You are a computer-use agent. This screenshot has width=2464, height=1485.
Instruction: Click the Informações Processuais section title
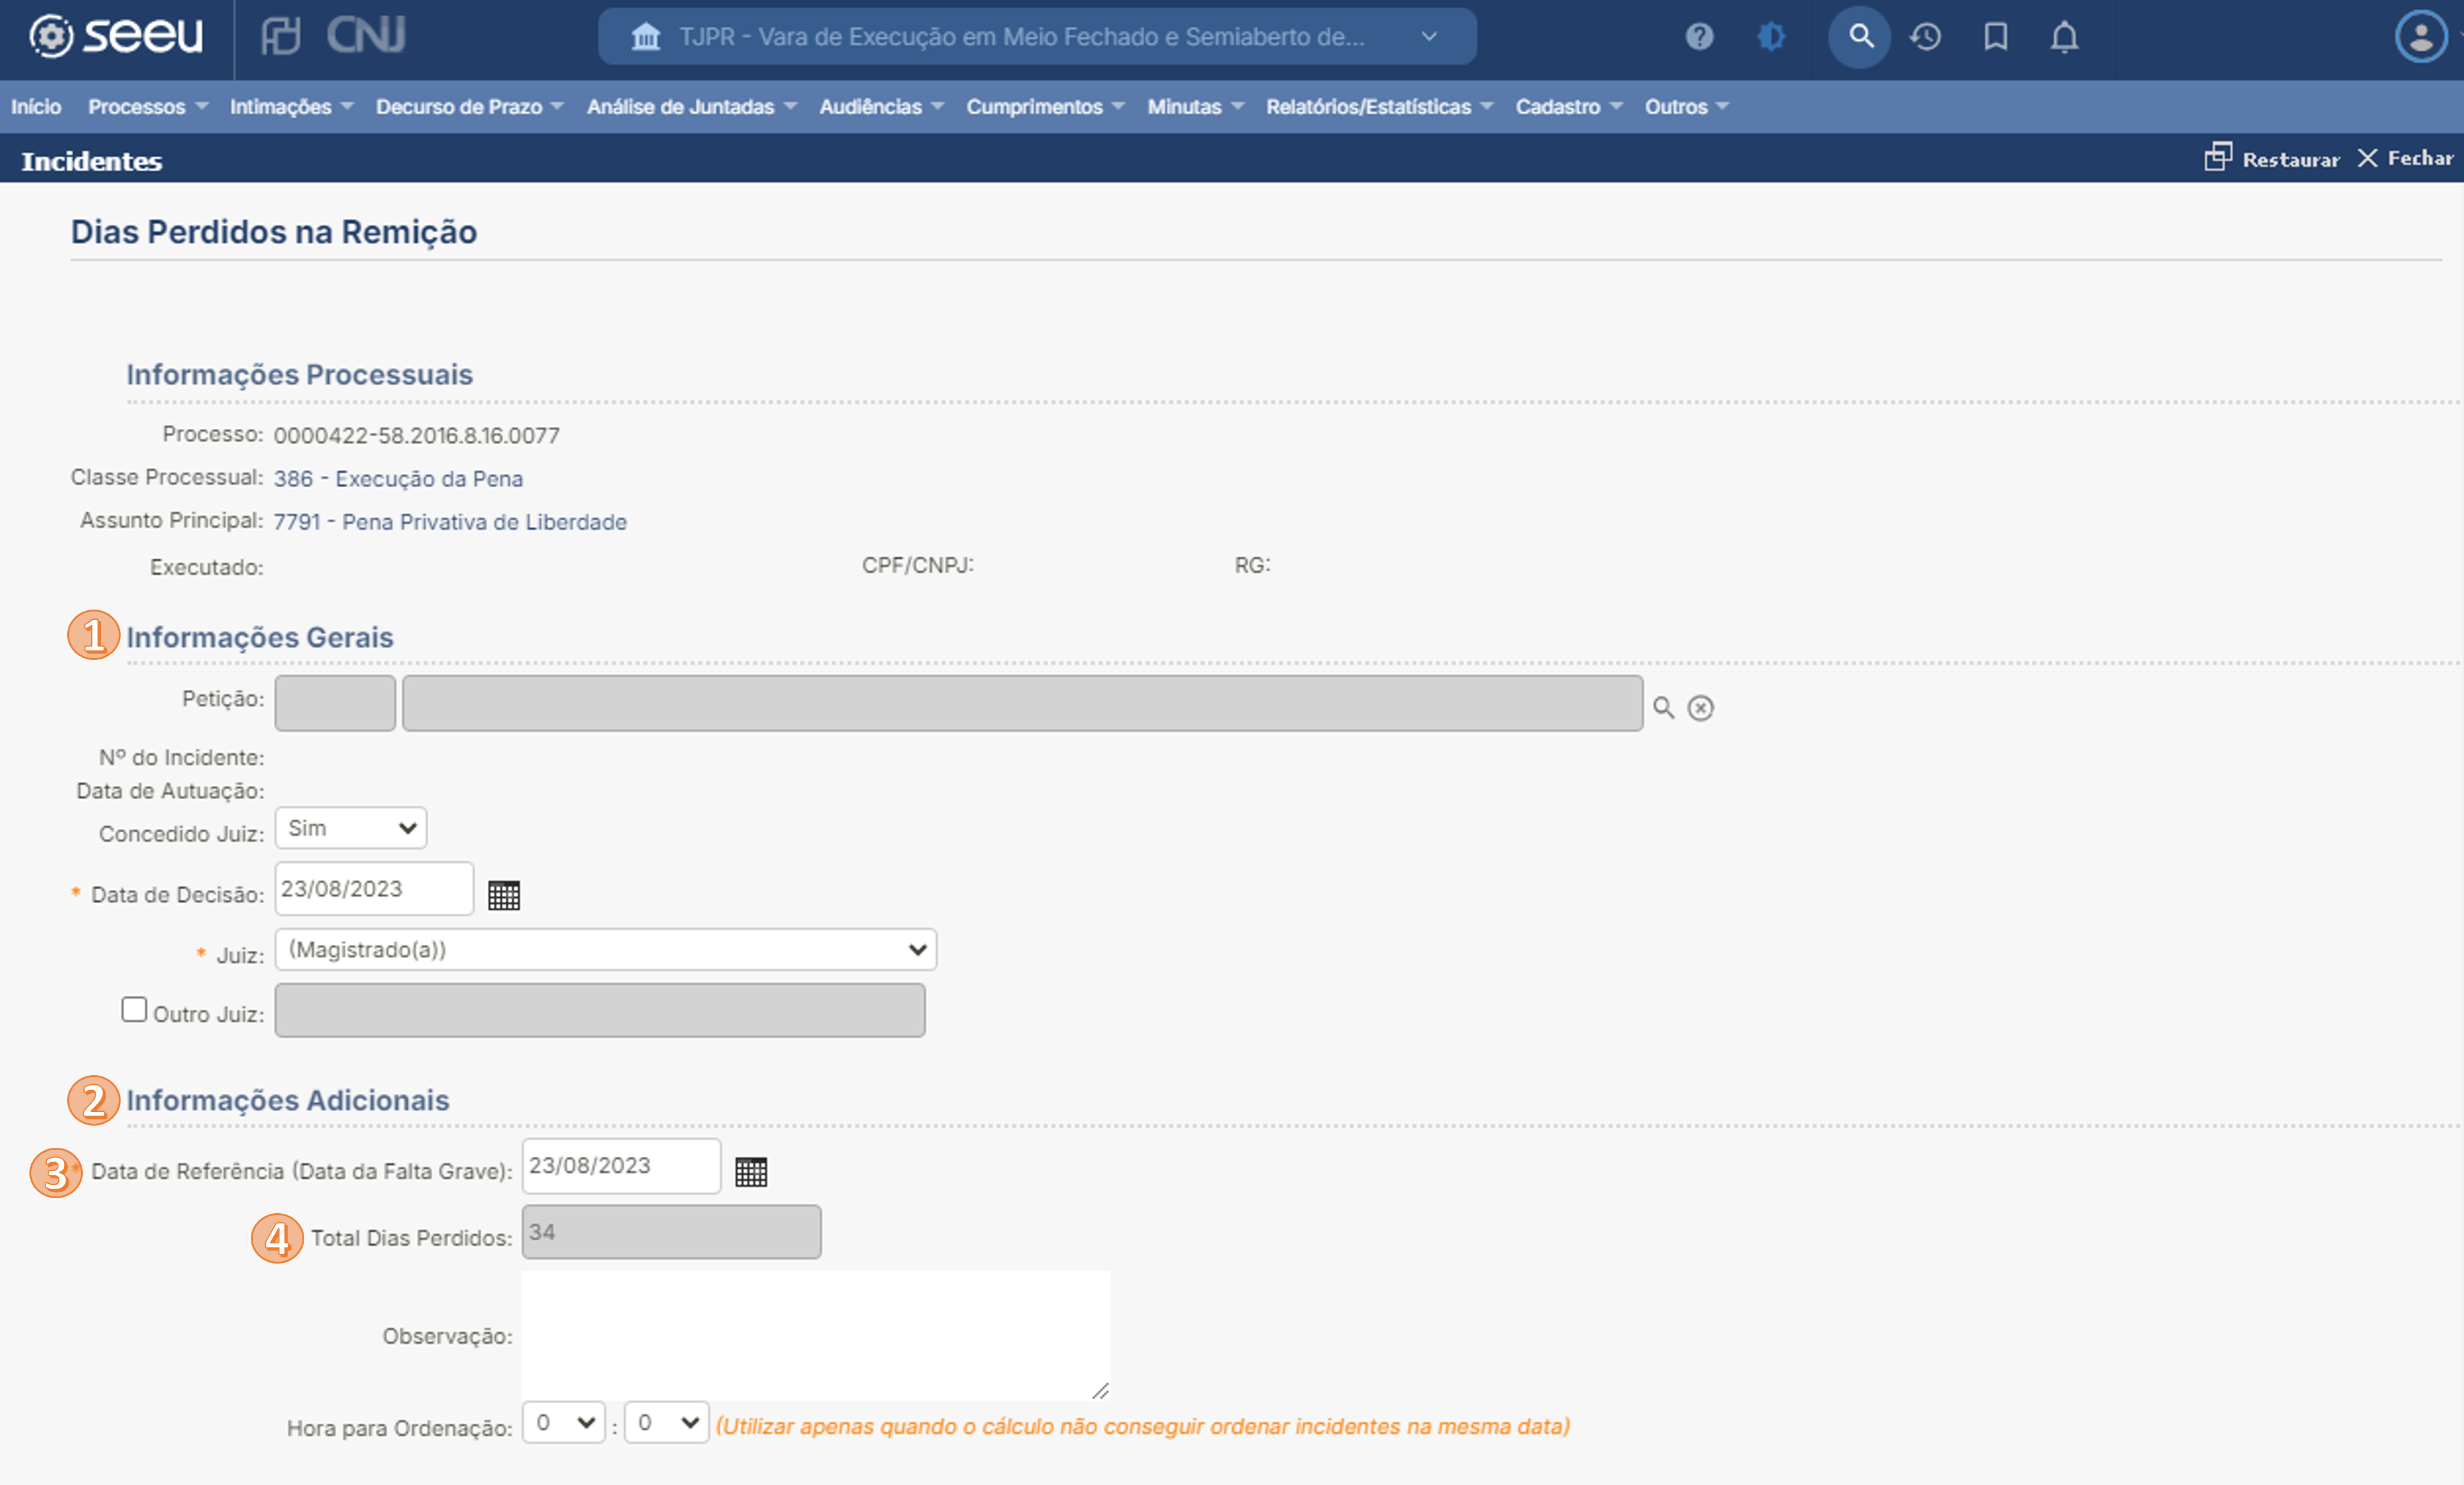(299, 374)
